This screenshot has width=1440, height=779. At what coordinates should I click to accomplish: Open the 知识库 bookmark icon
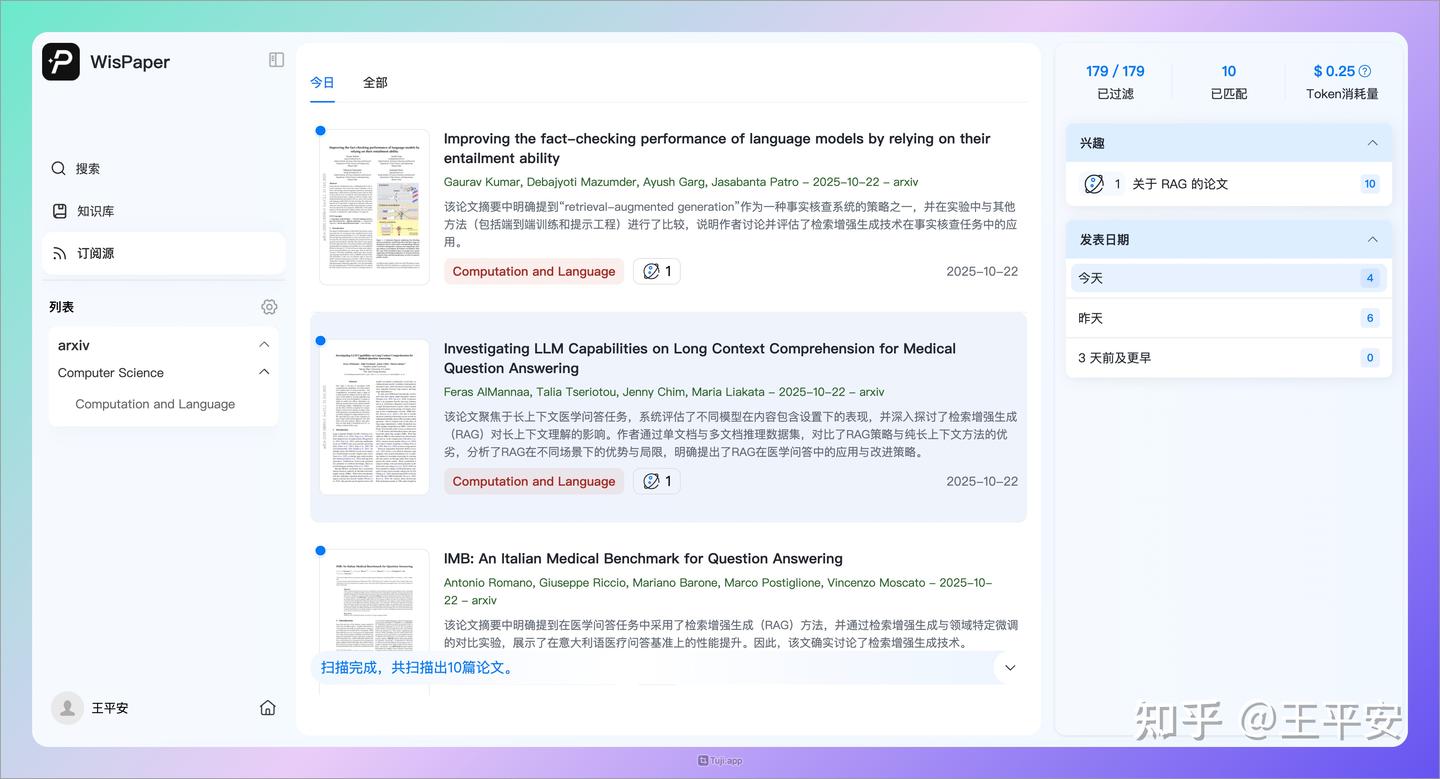(59, 210)
